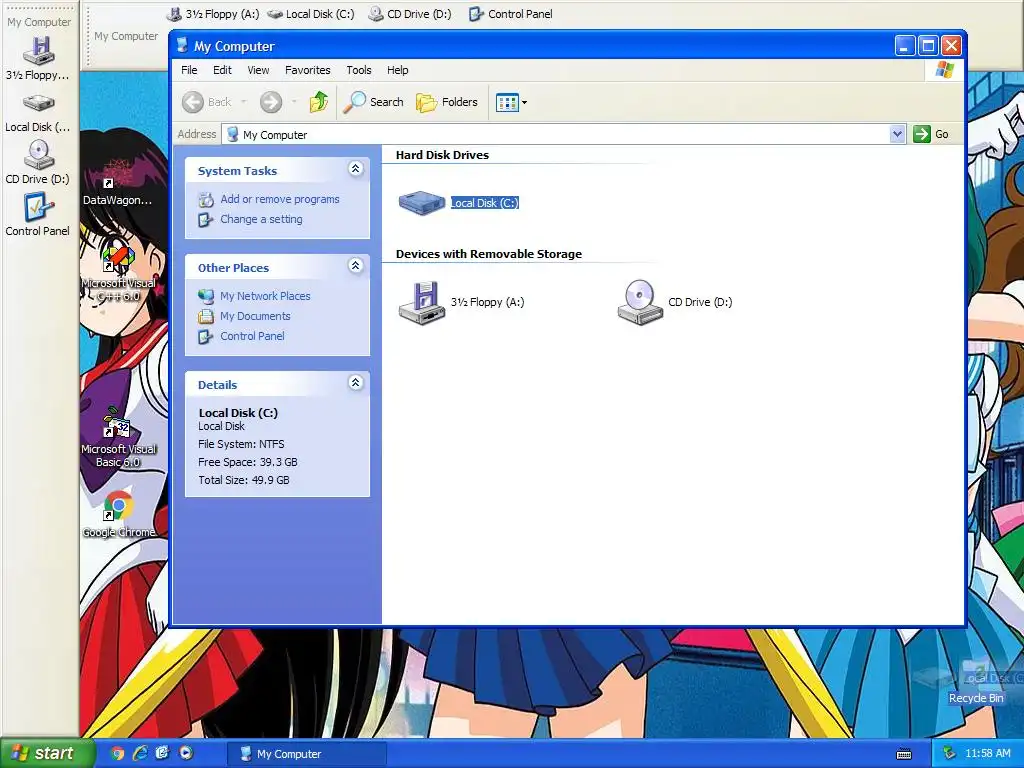Click the 11:58 AM clock
The image size is (1024, 768).
coord(987,754)
